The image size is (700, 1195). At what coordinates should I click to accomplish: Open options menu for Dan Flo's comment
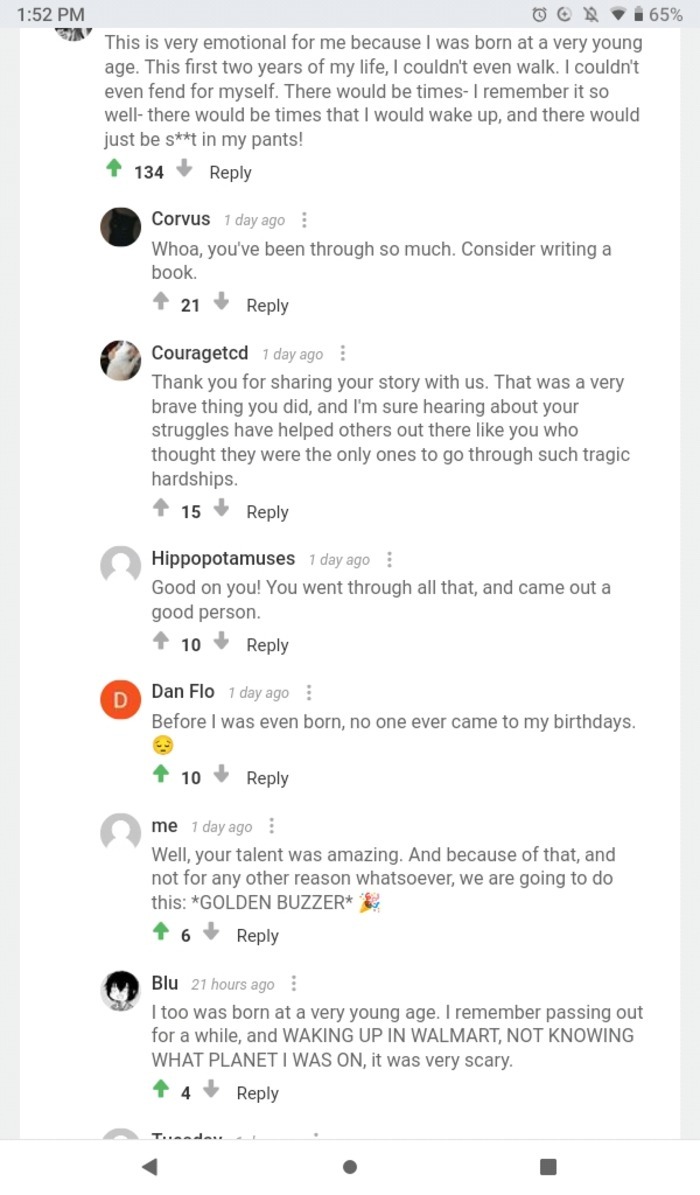tap(308, 691)
